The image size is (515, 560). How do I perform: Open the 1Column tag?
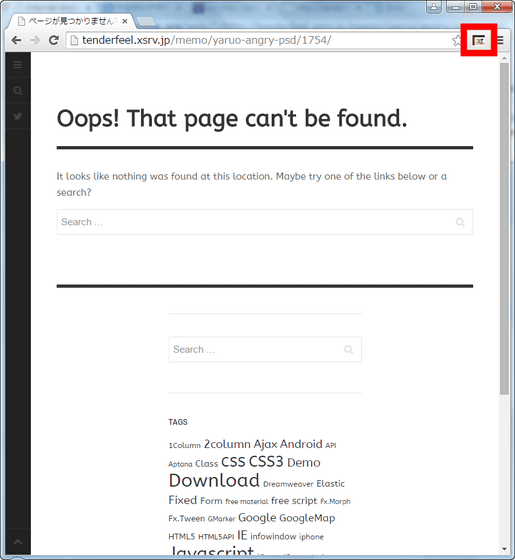click(185, 445)
